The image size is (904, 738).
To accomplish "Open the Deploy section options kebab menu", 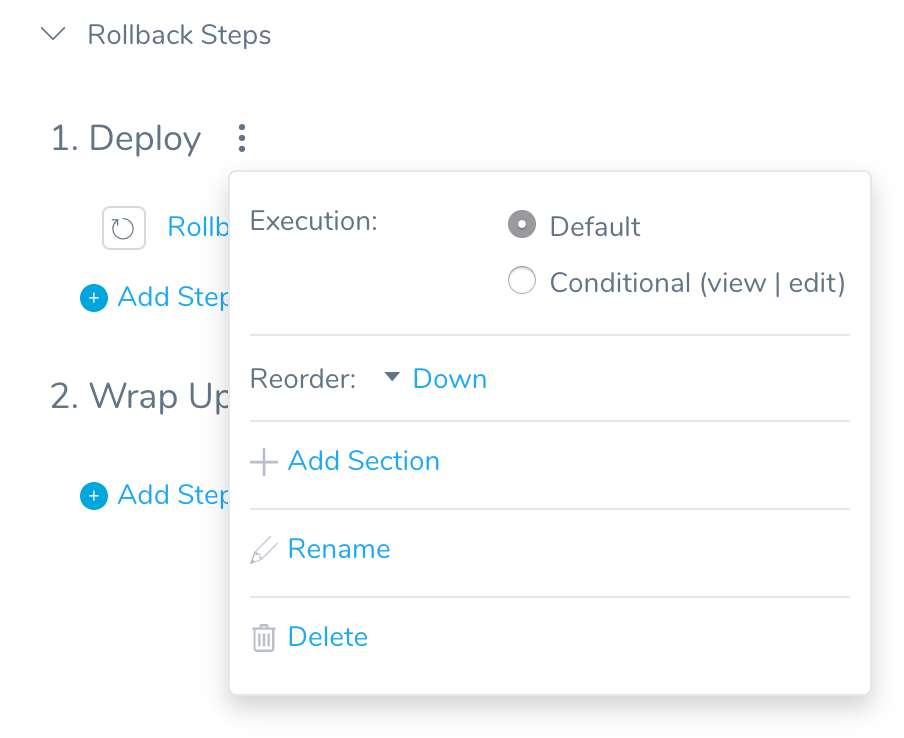I will tap(242, 138).
